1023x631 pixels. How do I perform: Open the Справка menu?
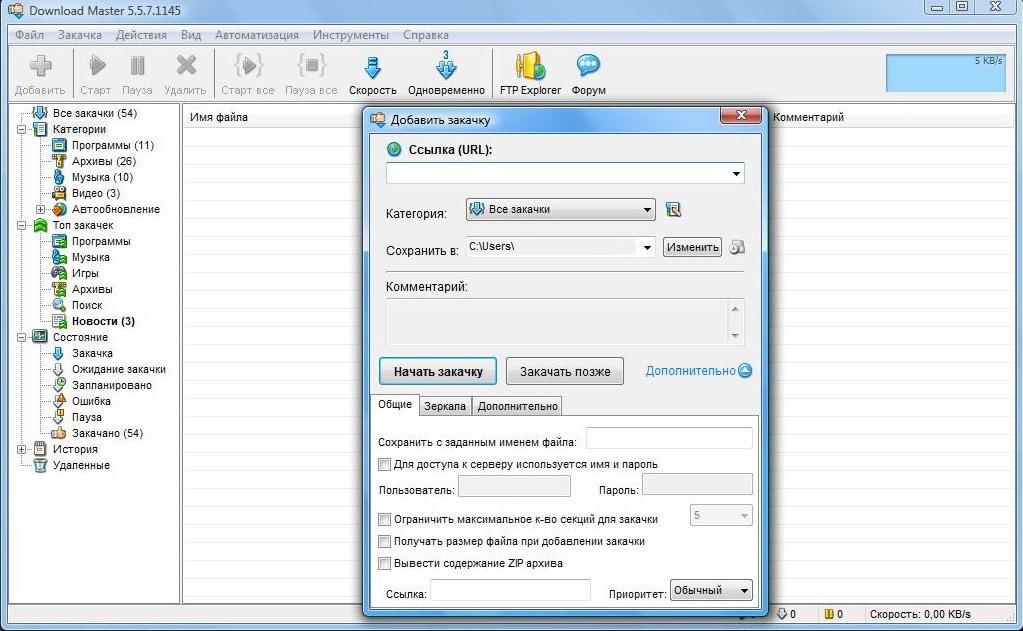coord(425,35)
